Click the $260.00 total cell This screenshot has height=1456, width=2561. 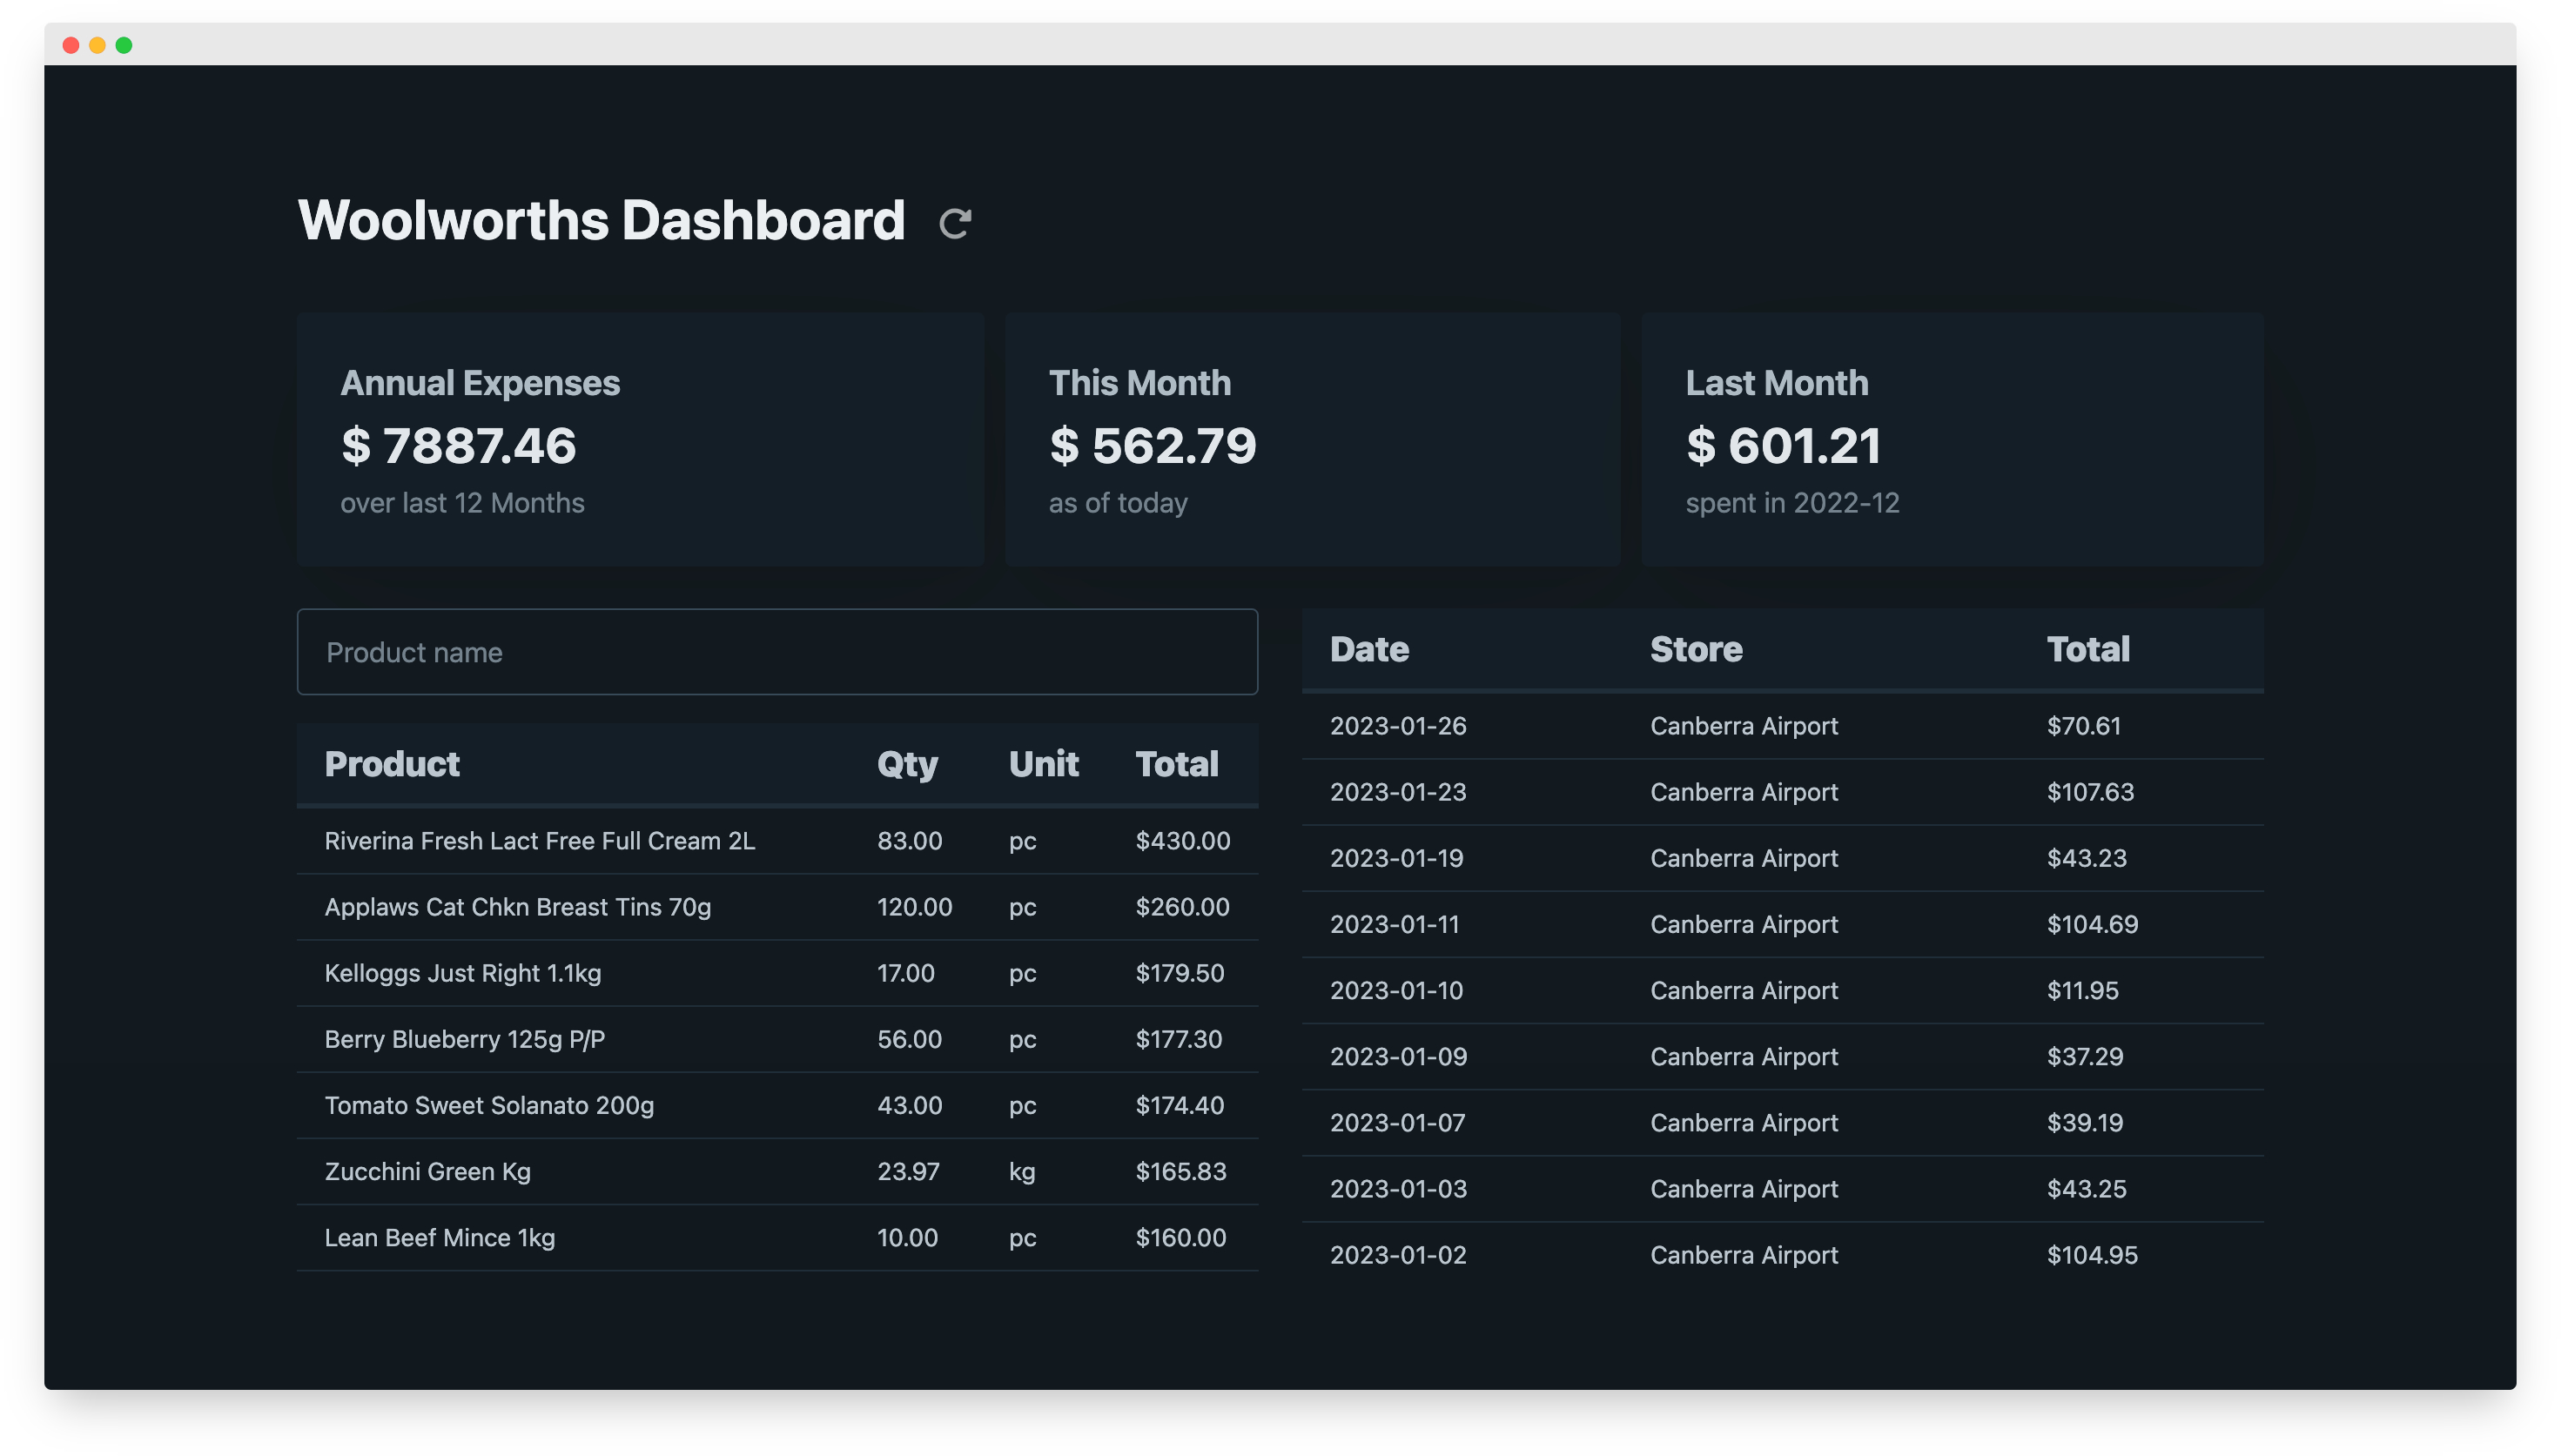click(1182, 907)
